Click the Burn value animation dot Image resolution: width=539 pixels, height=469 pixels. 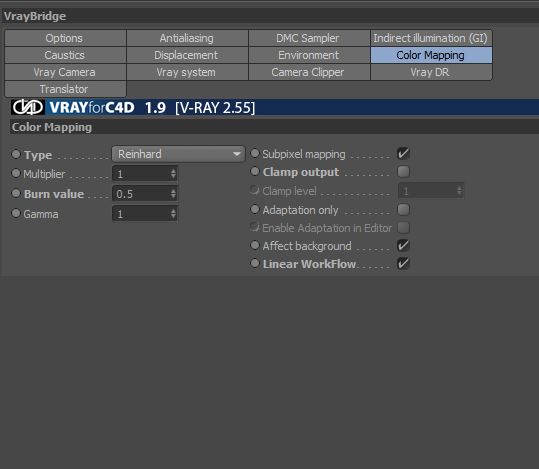pyautogui.click(x=16, y=193)
